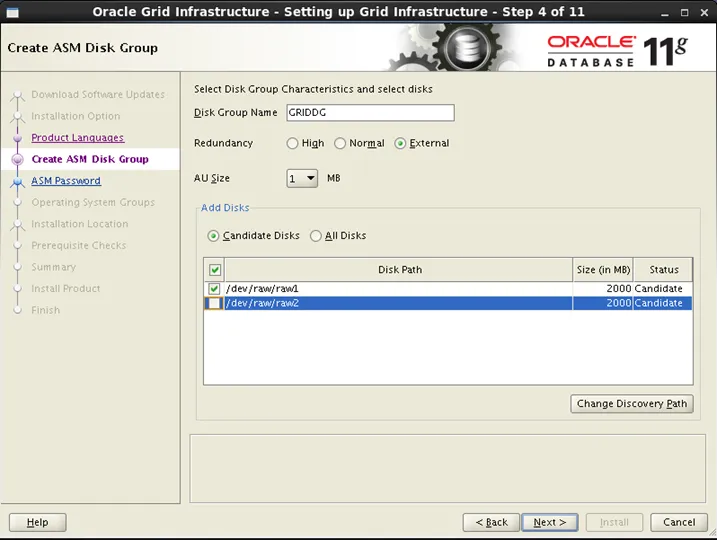Click the window menu icon in title bar
Image resolution: width=717 pixels, height=540 pixels.
point(12,12)
